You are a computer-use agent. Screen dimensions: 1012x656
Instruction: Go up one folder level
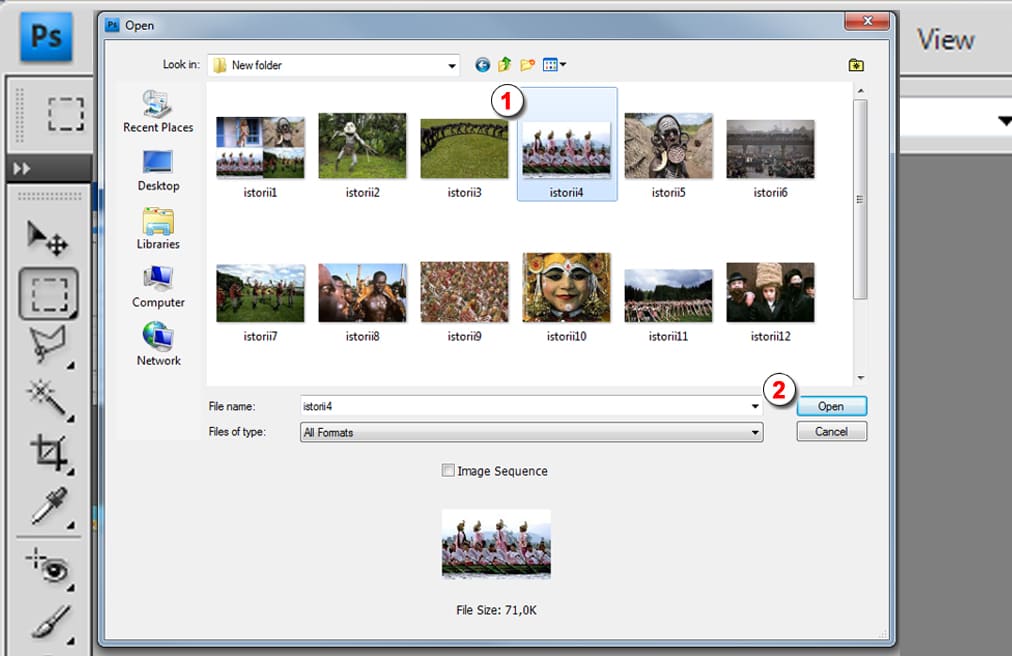point(505,65)
